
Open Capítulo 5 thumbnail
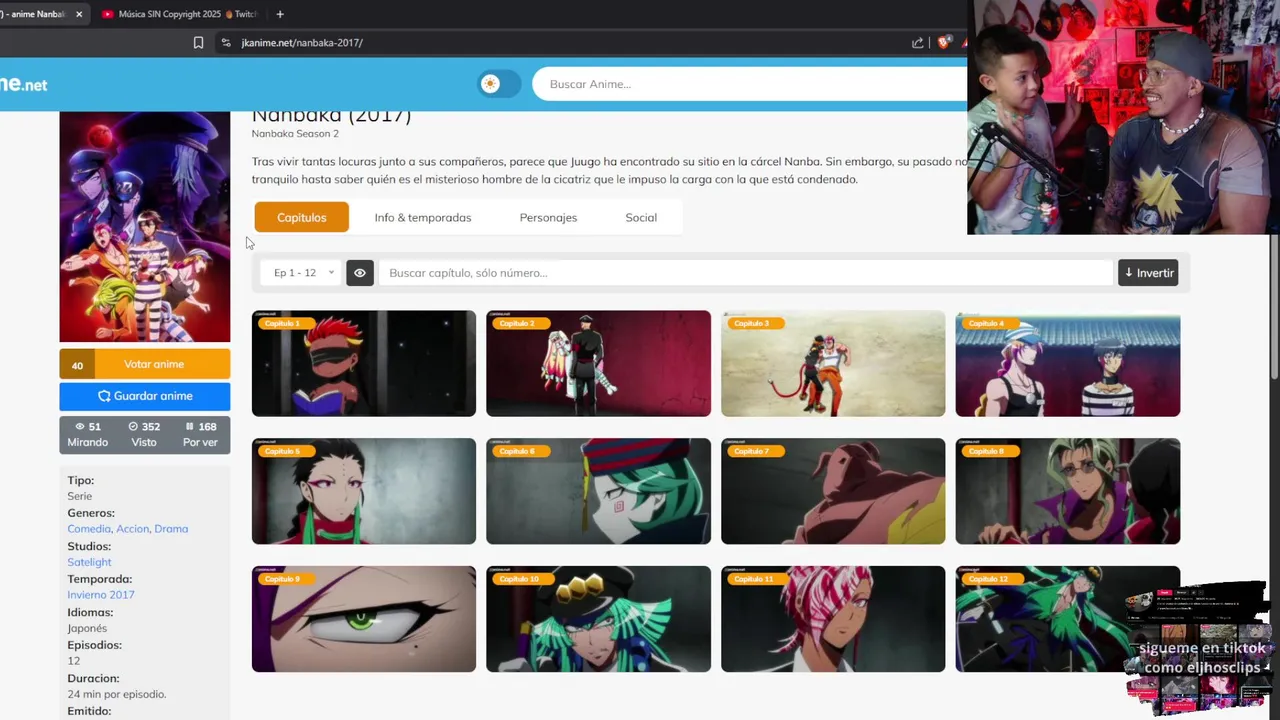click(x=364, y=491)
